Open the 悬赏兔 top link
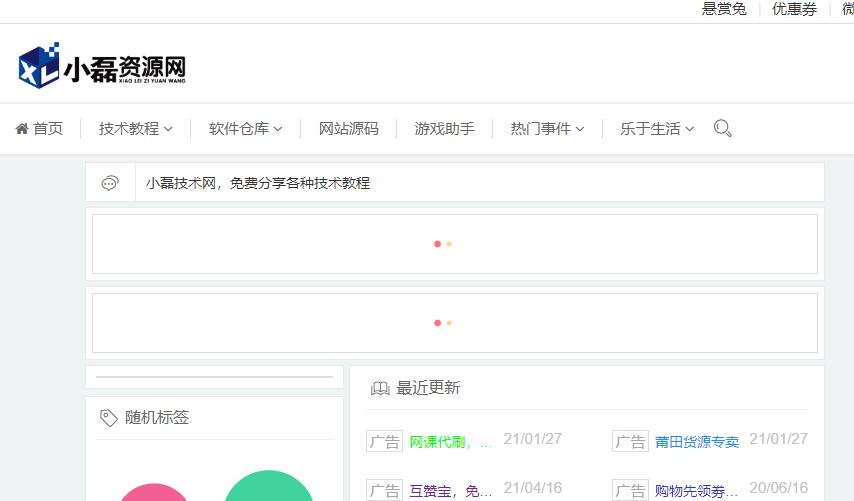 [x=724, y=9]
